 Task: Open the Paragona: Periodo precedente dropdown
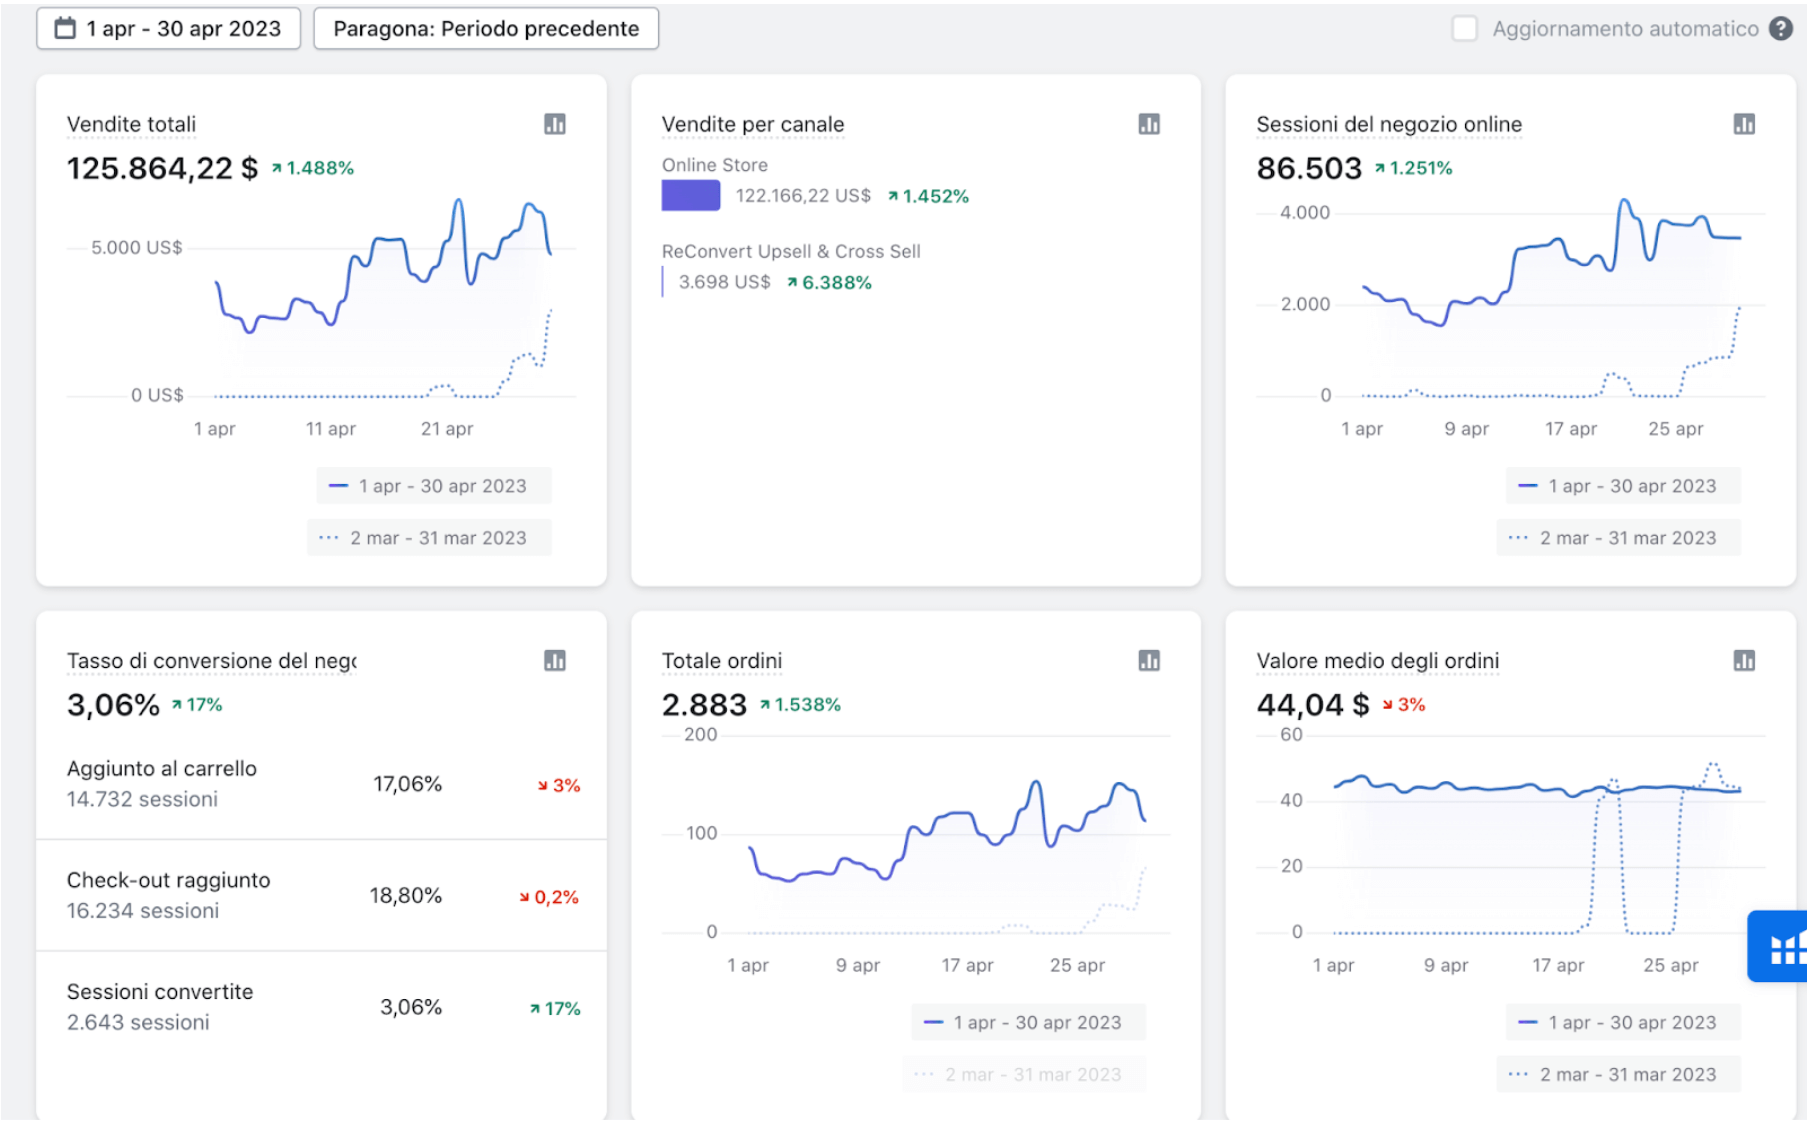click(x=486, y=28)
